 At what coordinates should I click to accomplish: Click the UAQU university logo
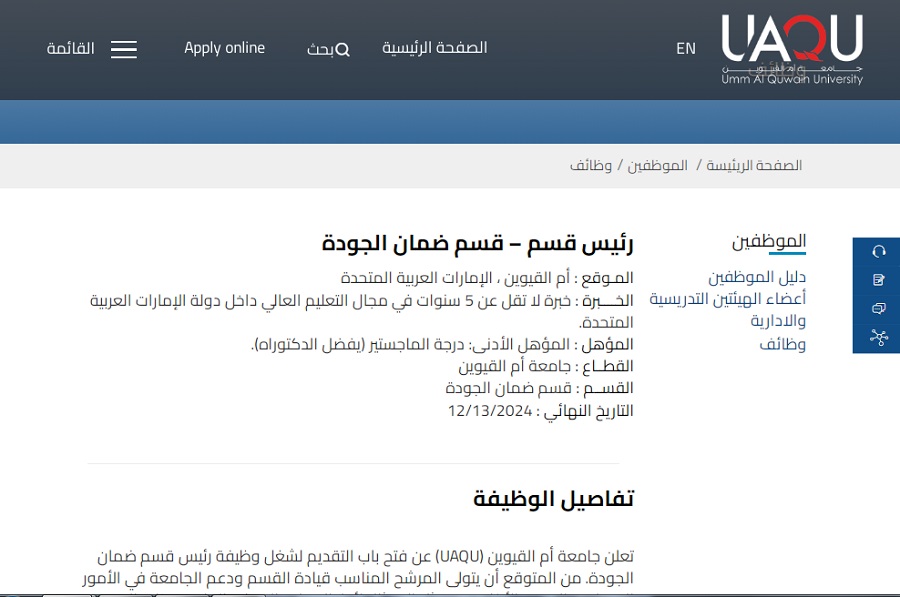click(x=792, y=49)
